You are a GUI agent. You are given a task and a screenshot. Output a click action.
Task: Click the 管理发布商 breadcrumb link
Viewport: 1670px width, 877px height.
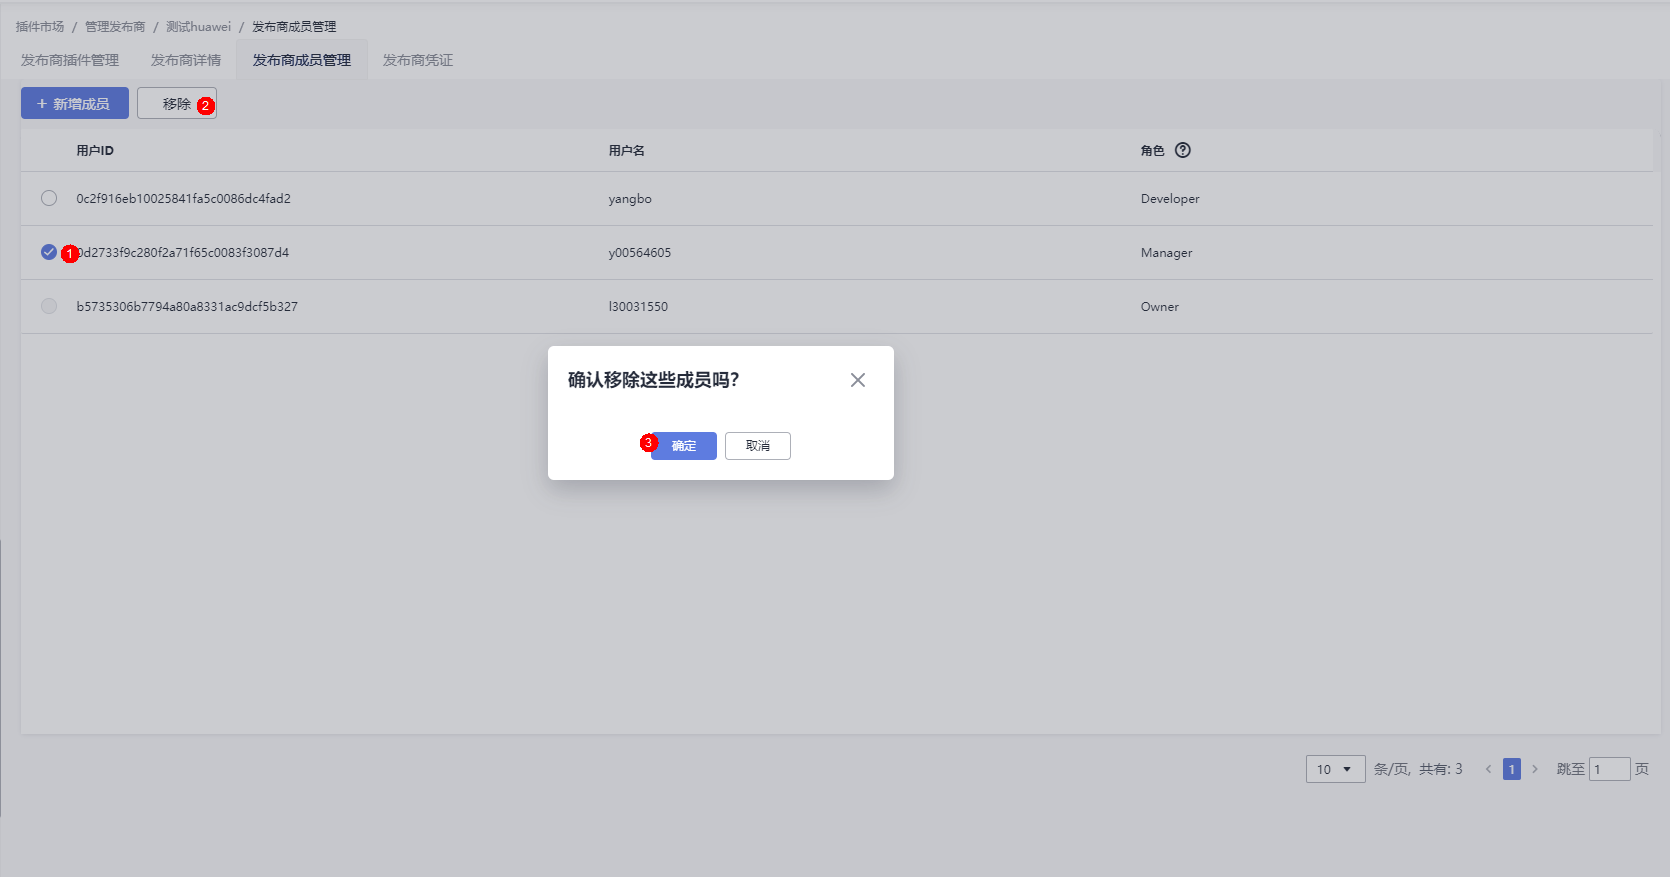115,27
